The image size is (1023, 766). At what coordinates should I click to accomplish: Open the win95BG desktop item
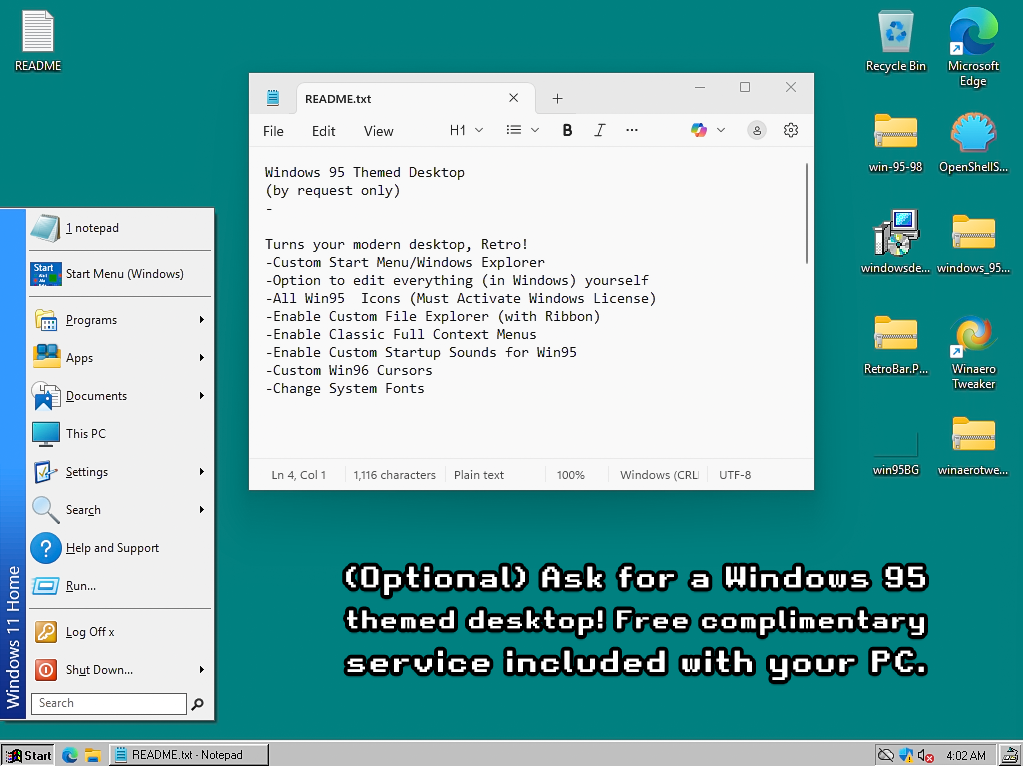895,452
